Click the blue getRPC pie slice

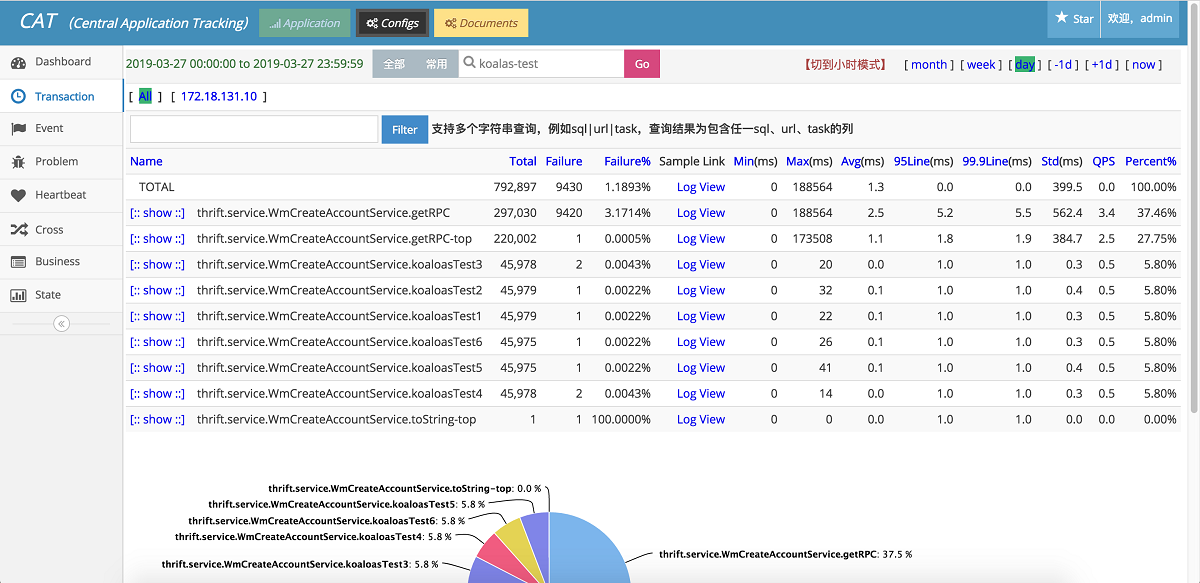pyautogui.click(x=590, y=550)
